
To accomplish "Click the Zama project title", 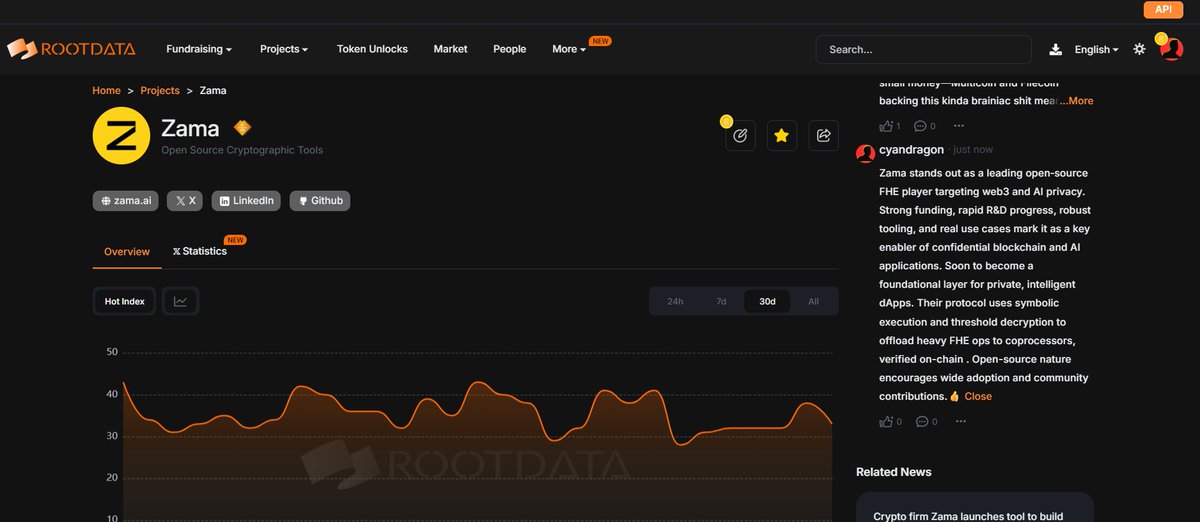I will pyautogui.click(x=190, y=128).
